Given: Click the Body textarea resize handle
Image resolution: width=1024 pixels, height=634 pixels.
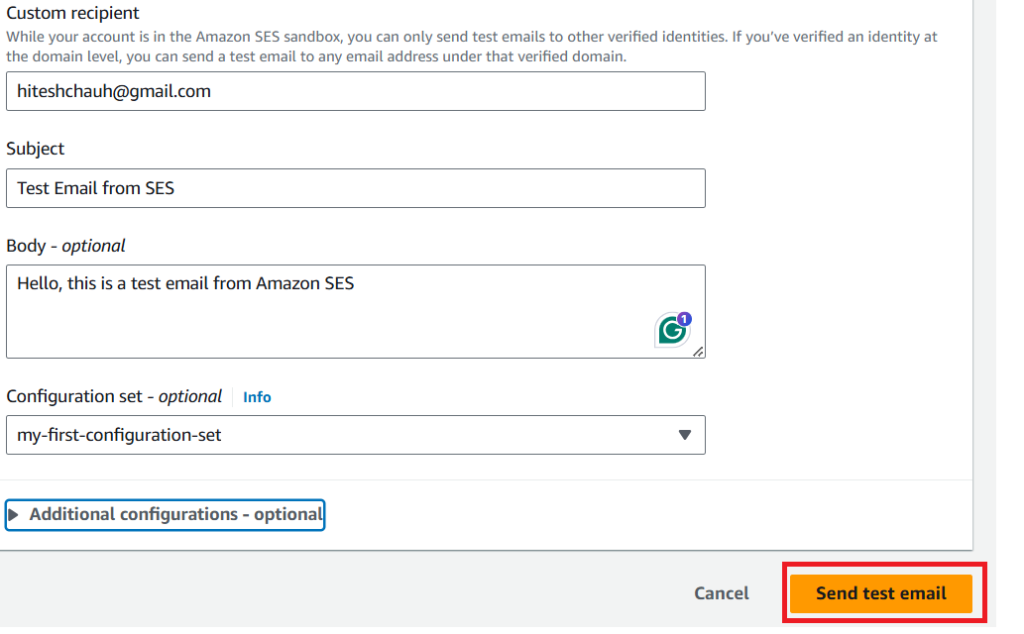Looking at the screenshot, I should tap(698, 351).
